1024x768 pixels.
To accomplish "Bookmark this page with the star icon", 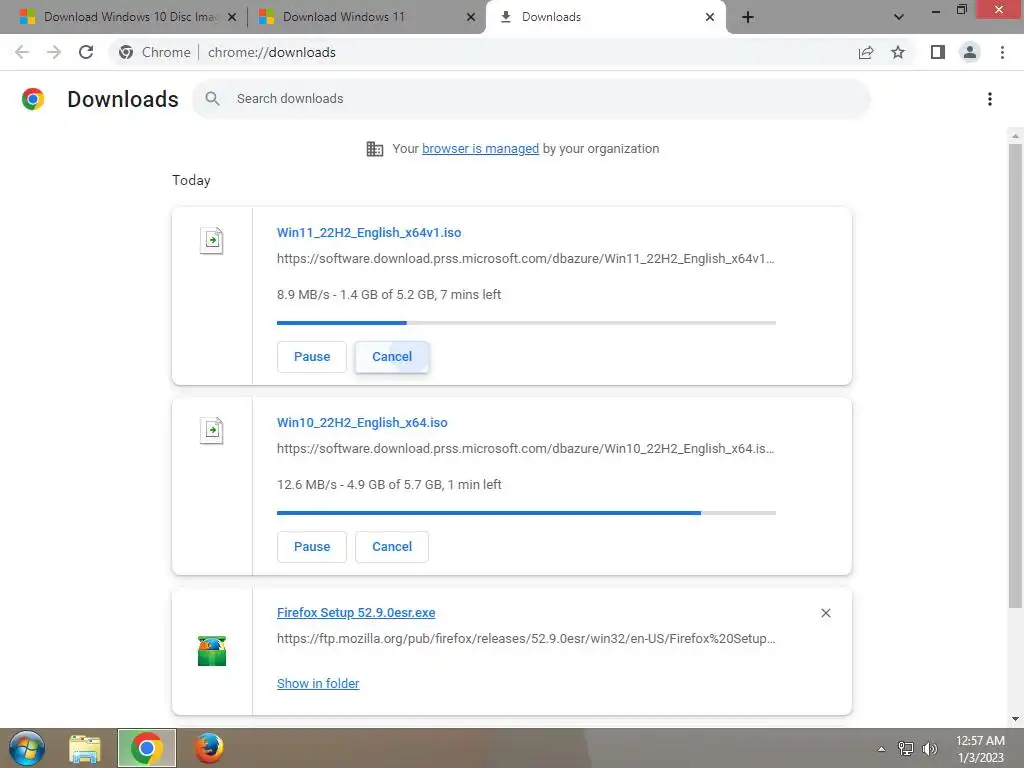I will tap(898, 52).
